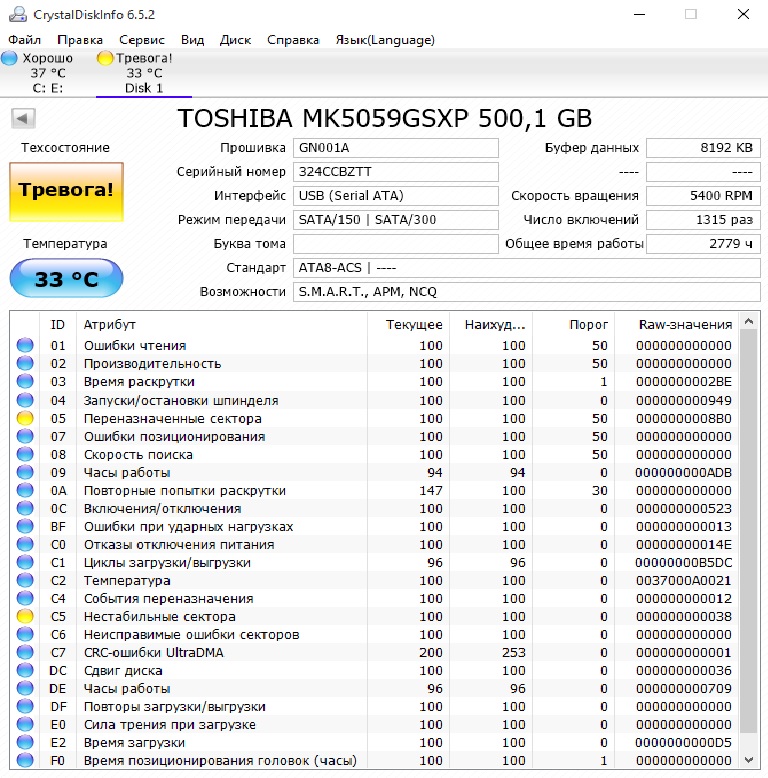
Task: Click the Прошивка field GN001A
Action: click(x=395, y=148)
